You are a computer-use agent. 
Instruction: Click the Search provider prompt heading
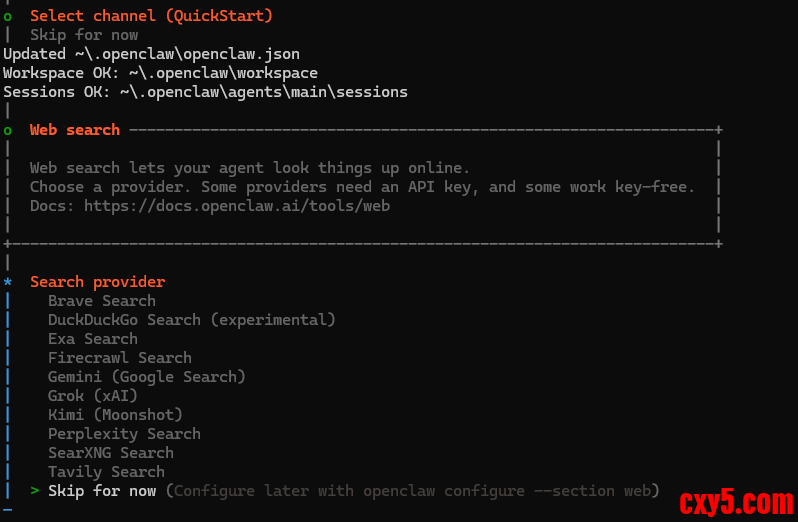97,282
